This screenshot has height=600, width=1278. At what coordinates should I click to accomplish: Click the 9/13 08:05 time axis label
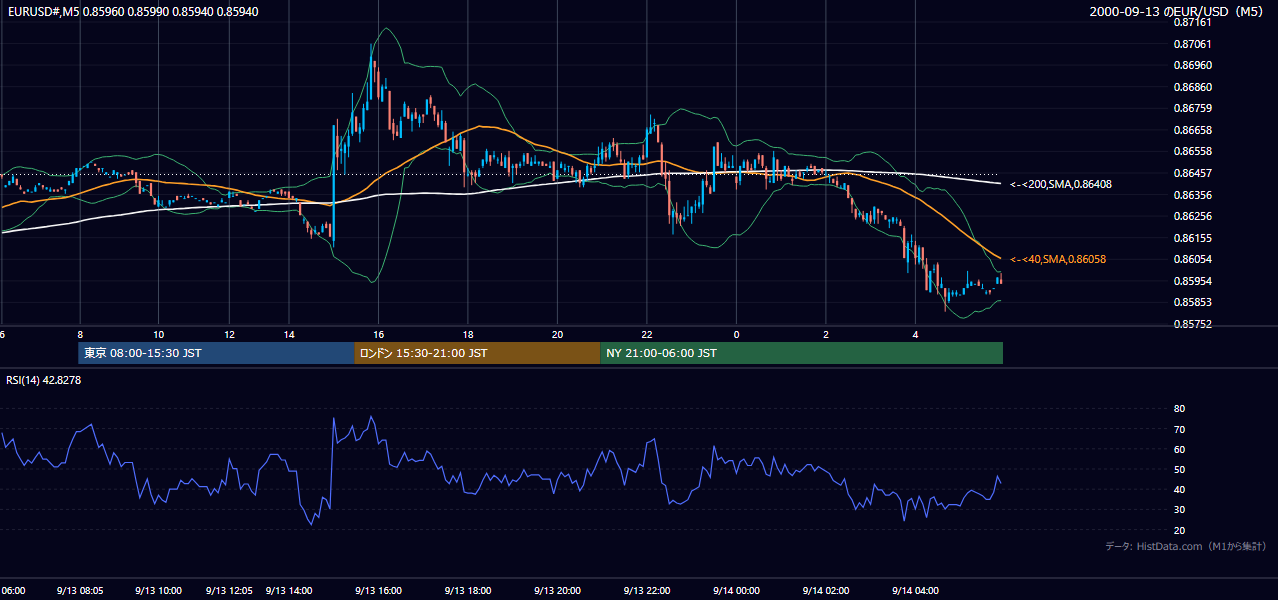[x=78, y=590]
